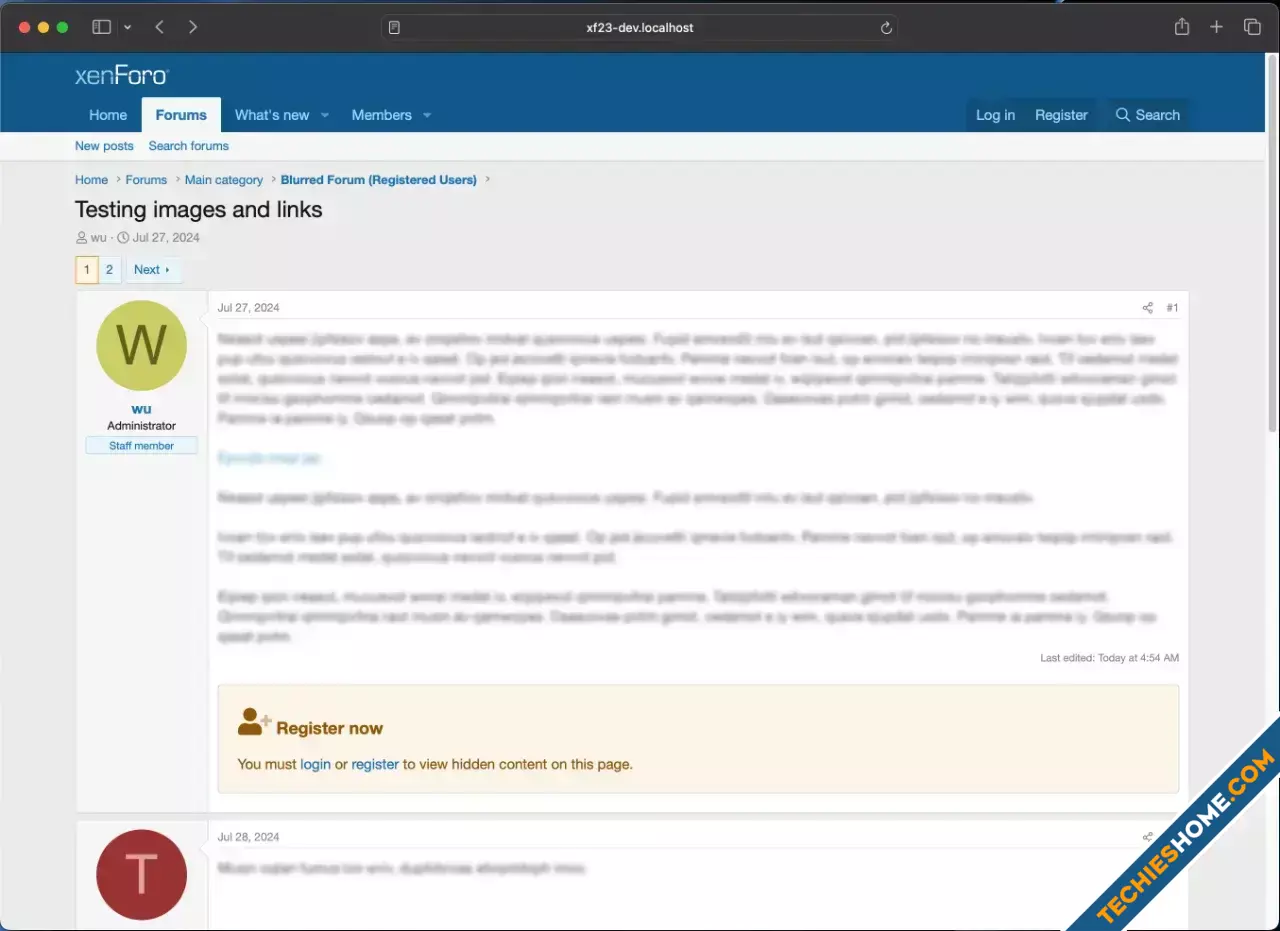The image size is (1280, 931).
Task: Click the Next page button
Action: (x=153, y=270)
